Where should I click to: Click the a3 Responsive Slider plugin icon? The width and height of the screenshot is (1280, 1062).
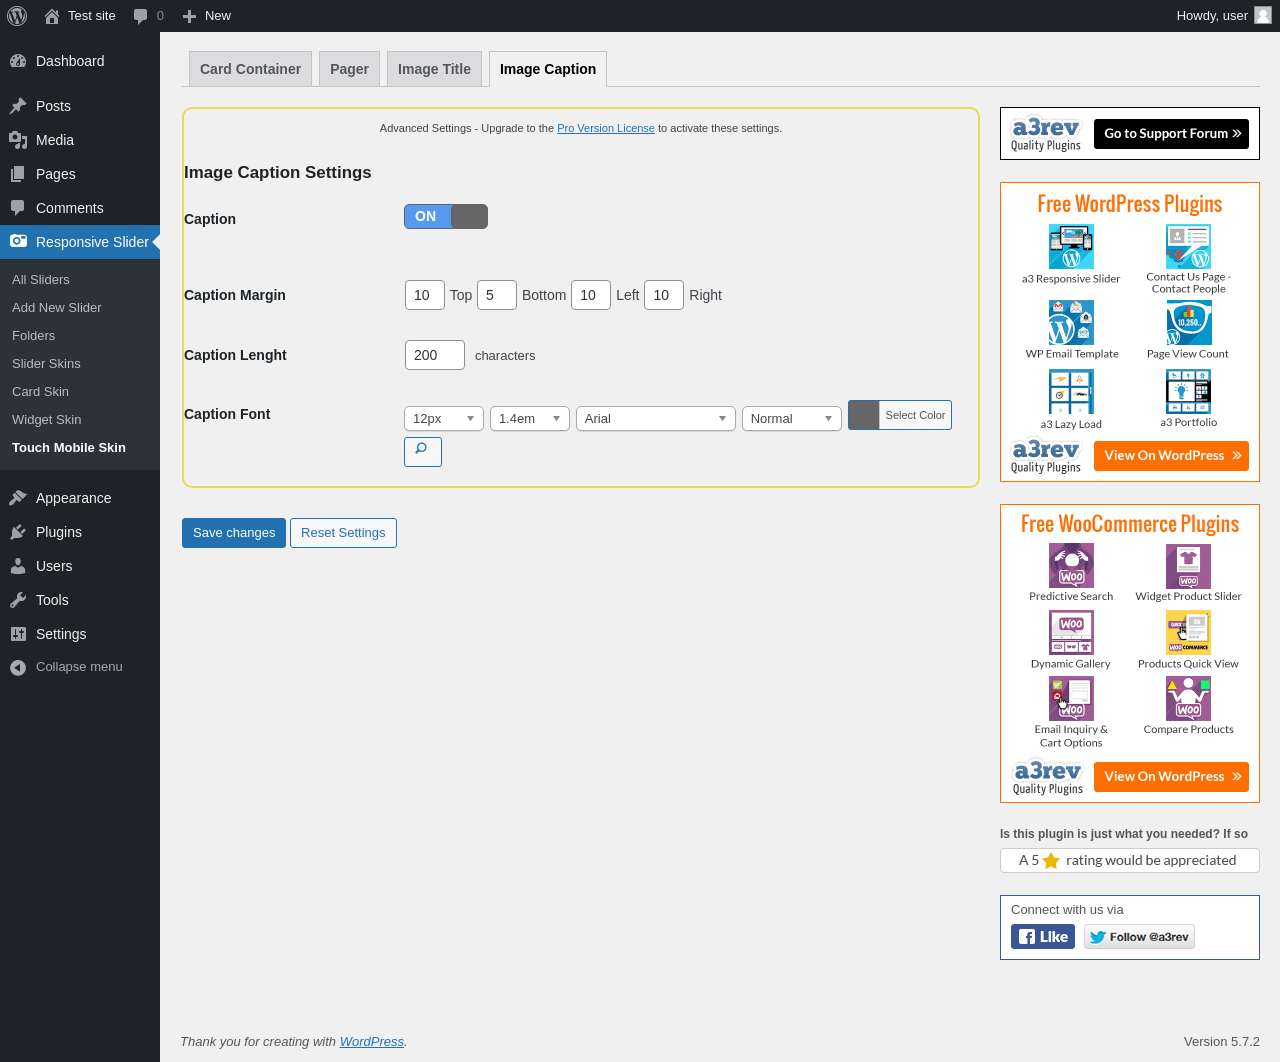[1071, 247]
